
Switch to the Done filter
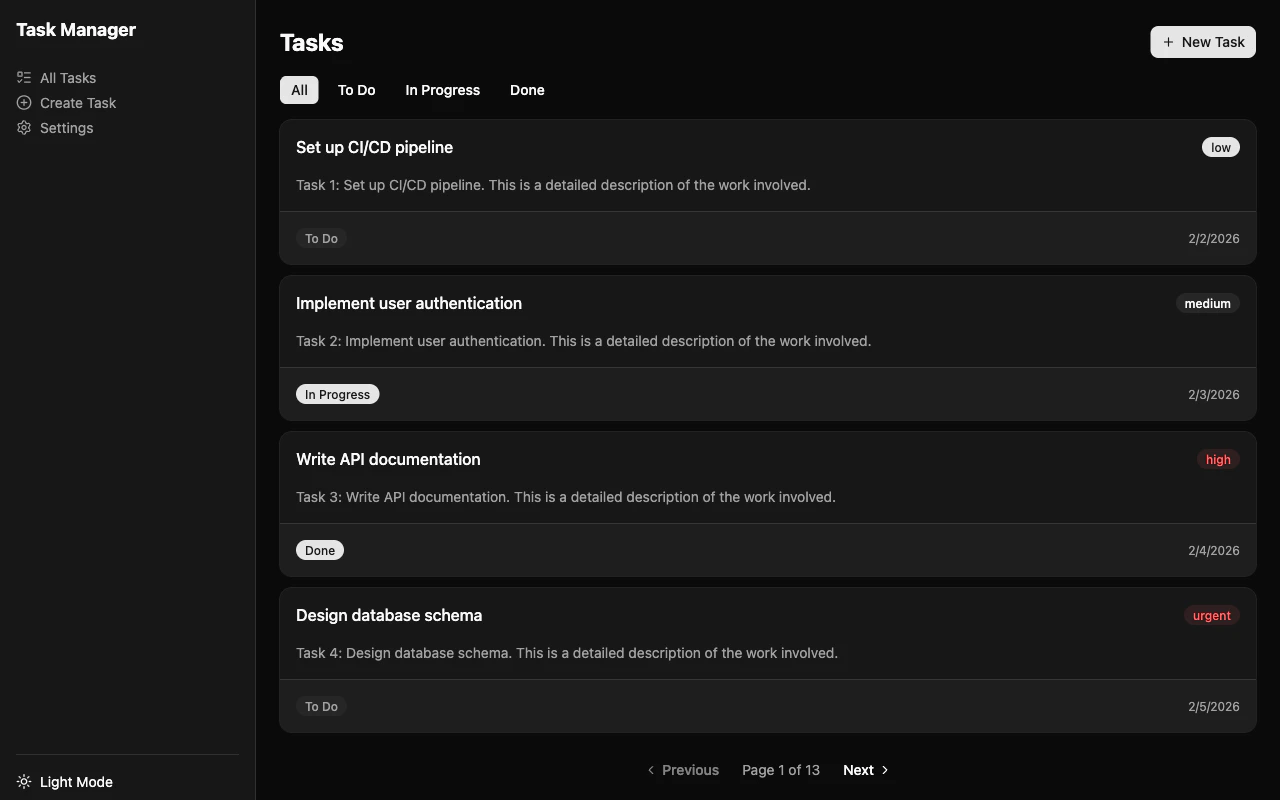pyautogui.click(x=527, y=90)
